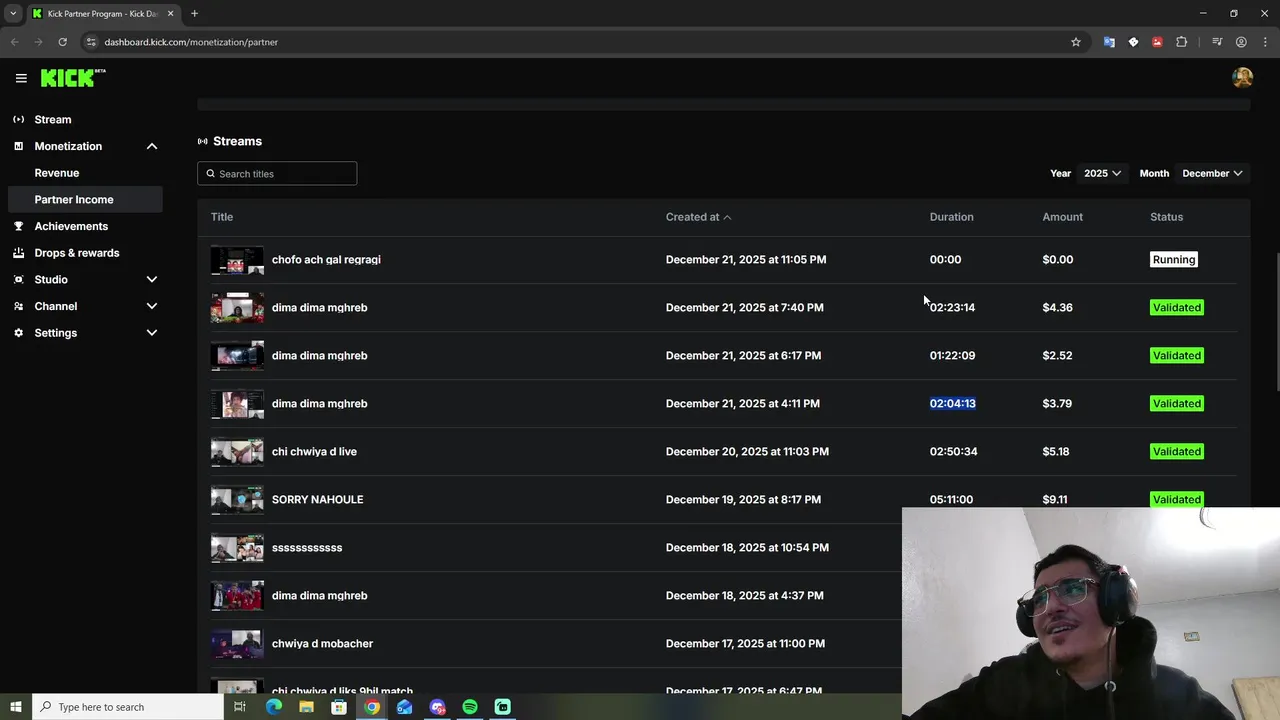The height and width of the screenshot is (720, 1280).
Task: Open the ssssssssssss stream thumbnail
Action: click(x=237, y=548)
